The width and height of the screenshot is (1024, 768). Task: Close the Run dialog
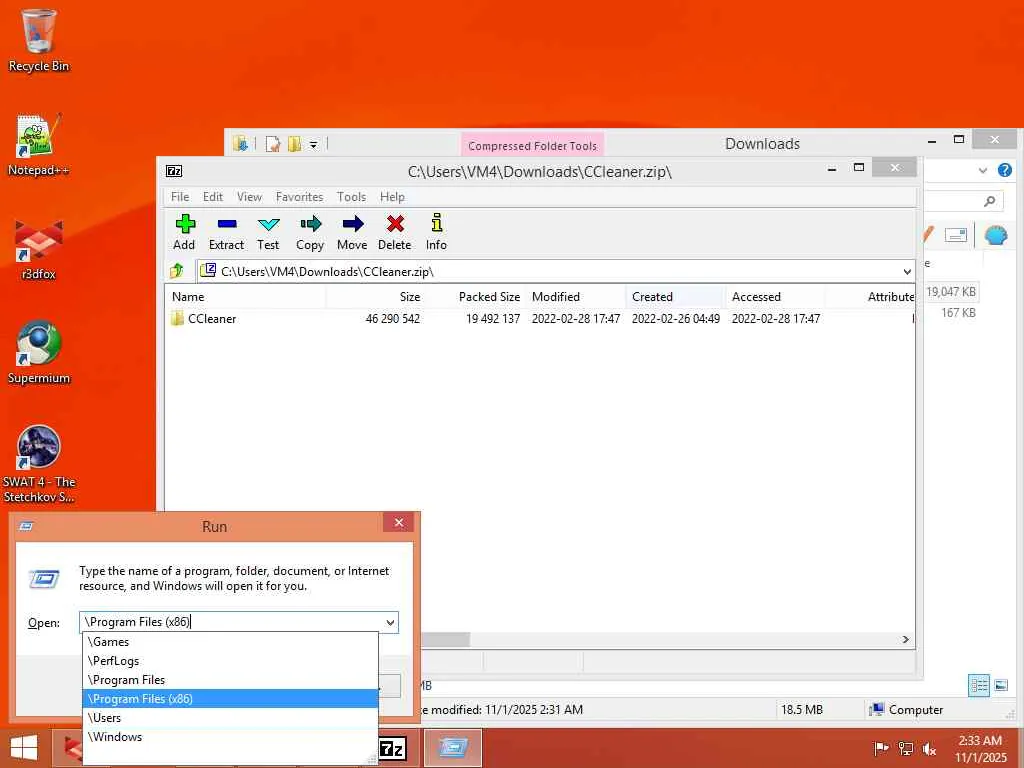point(399,522)
